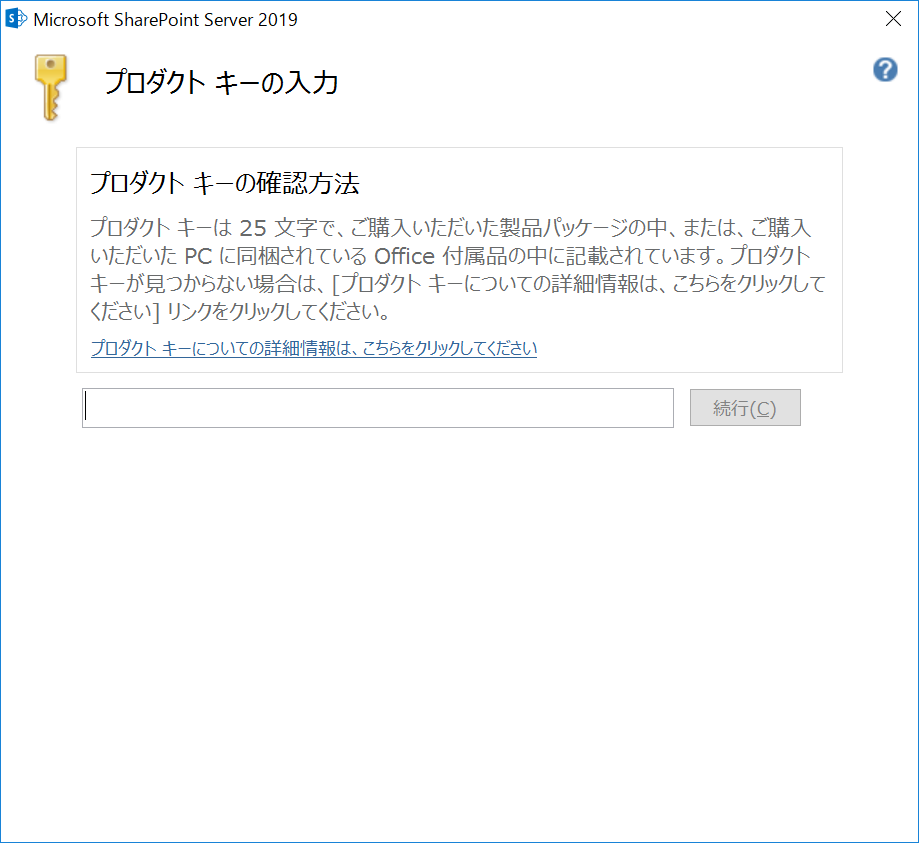Viewport: 919px width, 843px height.
Task: Close the SharePoint Server 2019 setup window
Action: 893,19
